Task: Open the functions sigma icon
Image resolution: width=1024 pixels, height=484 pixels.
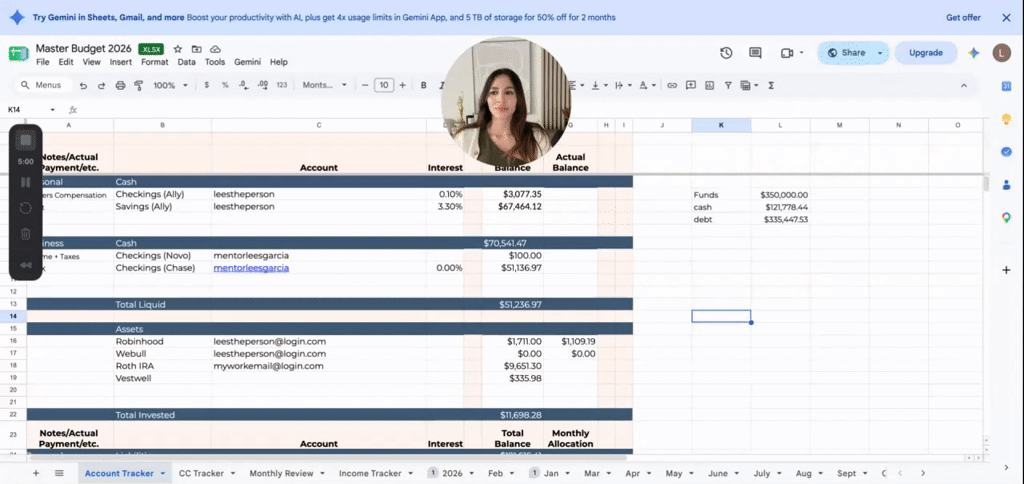Action: click(x=771, y=86)
